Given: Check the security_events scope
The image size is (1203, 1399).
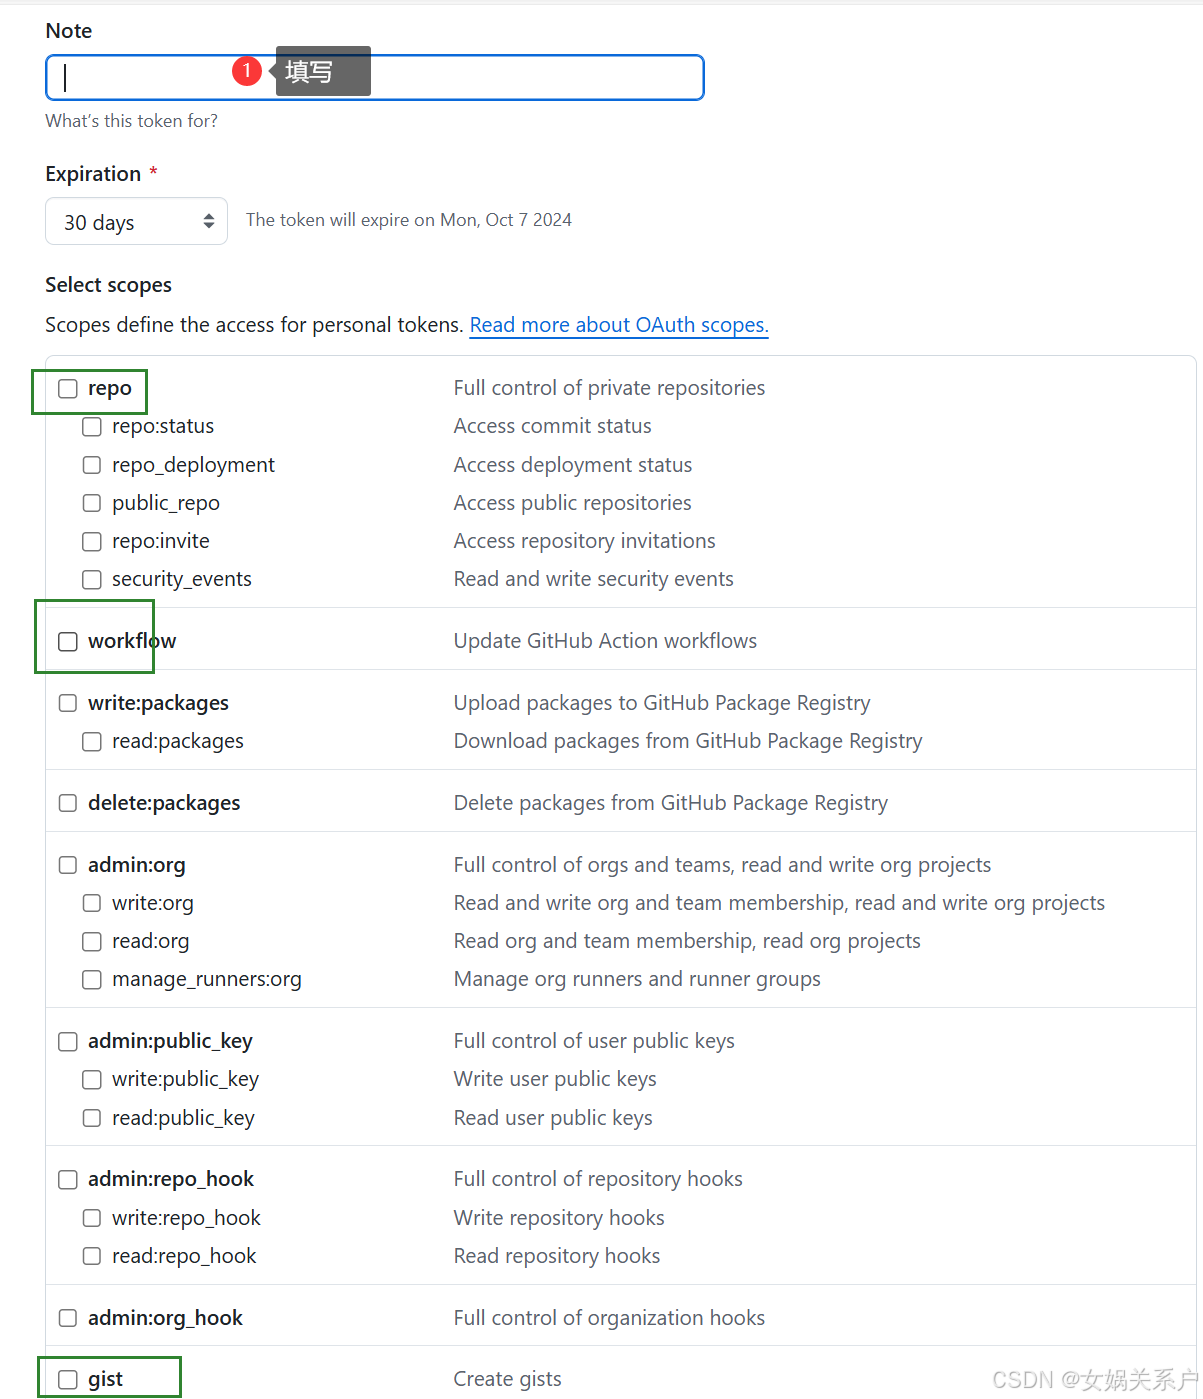Looking at the screenshot, I should pos(91,579).
